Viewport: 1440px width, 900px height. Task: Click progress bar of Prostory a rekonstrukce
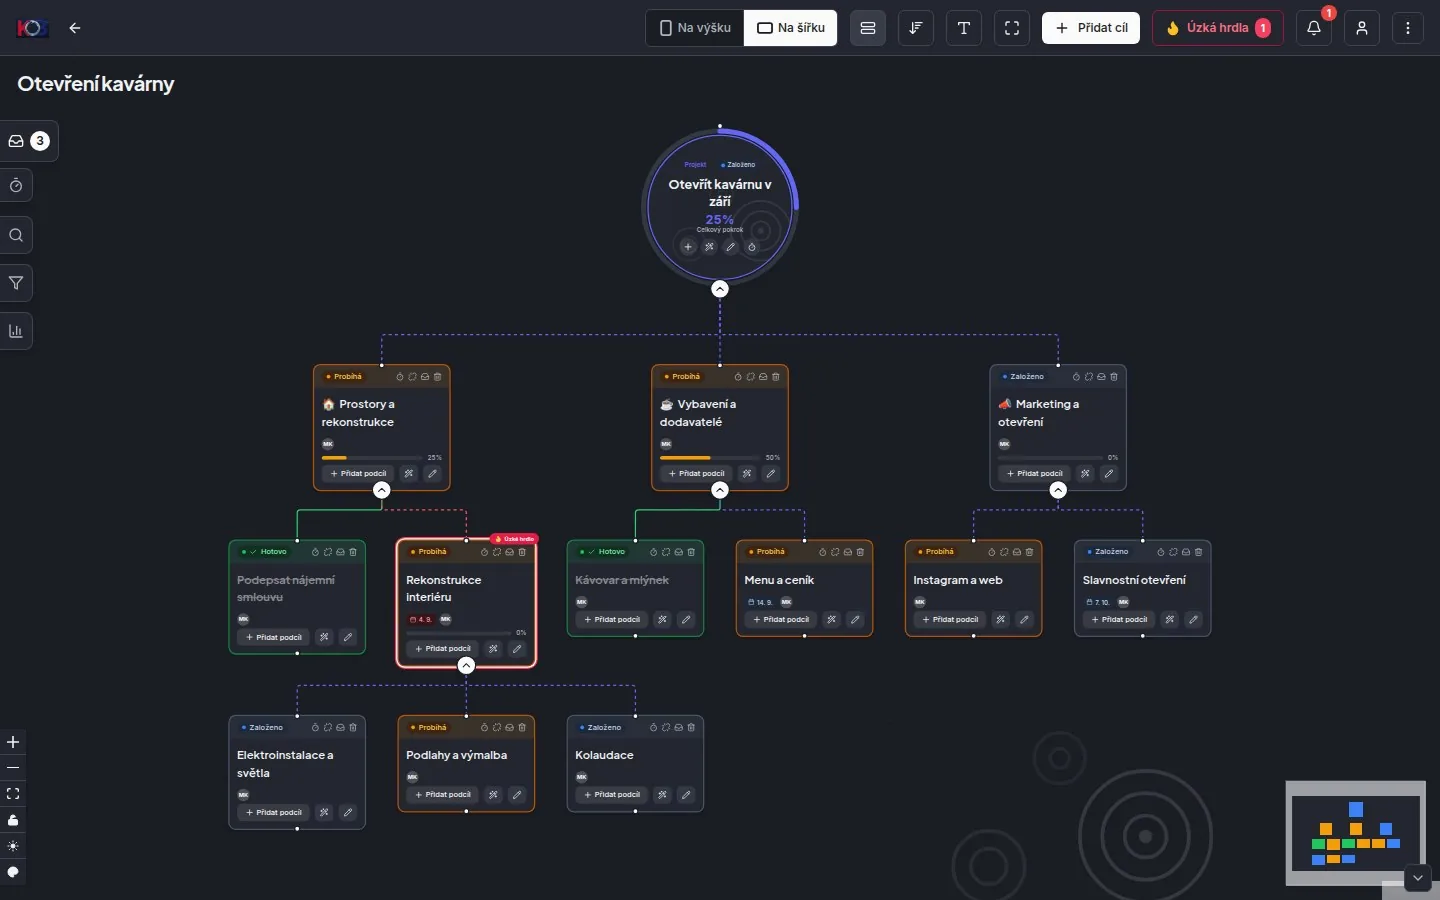pyautogui.click(x=373, y=458)
